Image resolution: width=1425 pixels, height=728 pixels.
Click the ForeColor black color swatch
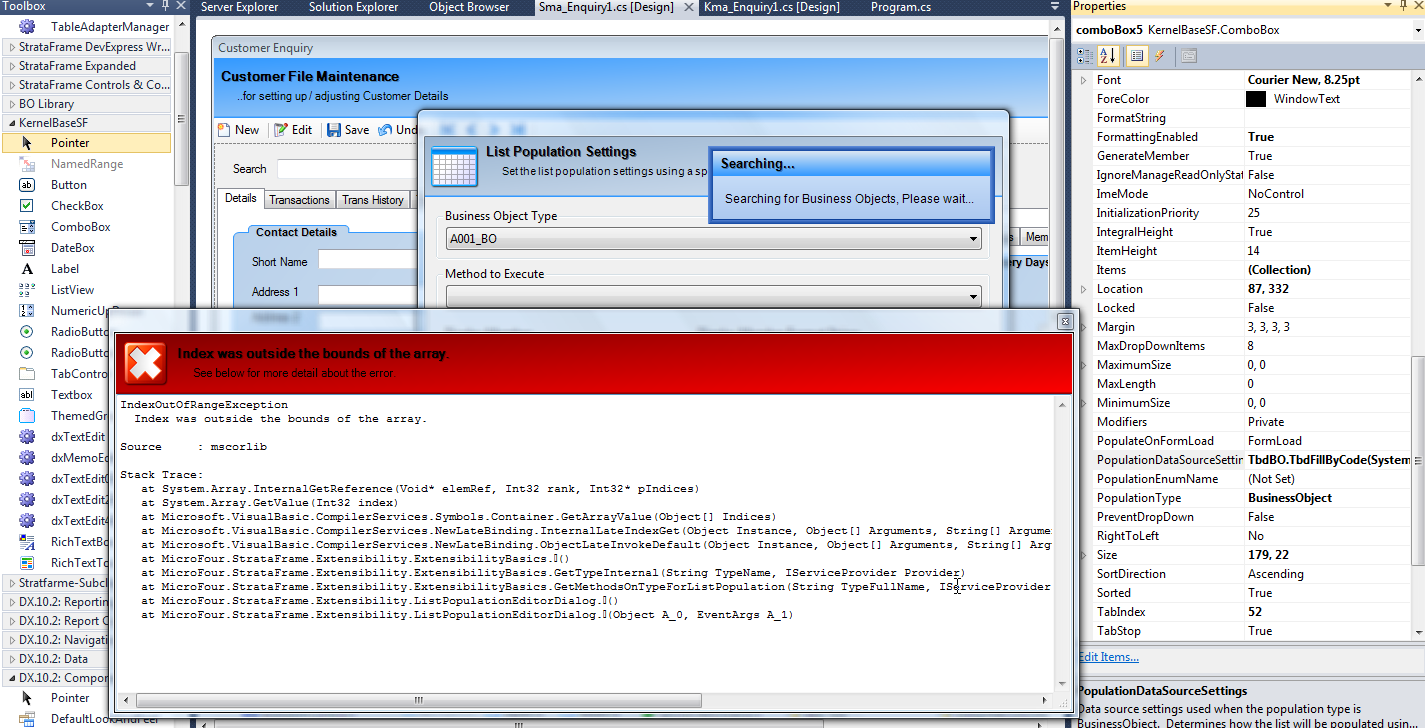pos(1256,99)
